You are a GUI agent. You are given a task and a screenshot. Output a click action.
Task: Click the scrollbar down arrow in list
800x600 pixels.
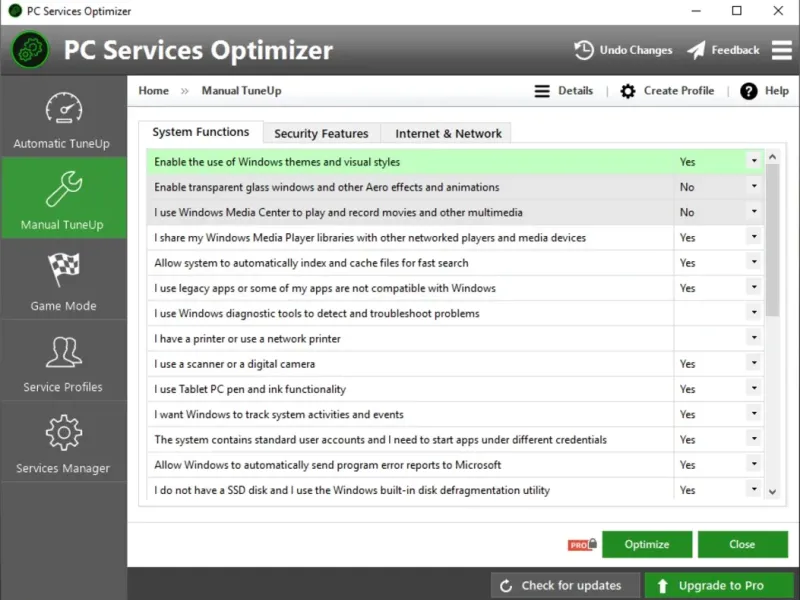pyautogui.click(x=772, y=492)
